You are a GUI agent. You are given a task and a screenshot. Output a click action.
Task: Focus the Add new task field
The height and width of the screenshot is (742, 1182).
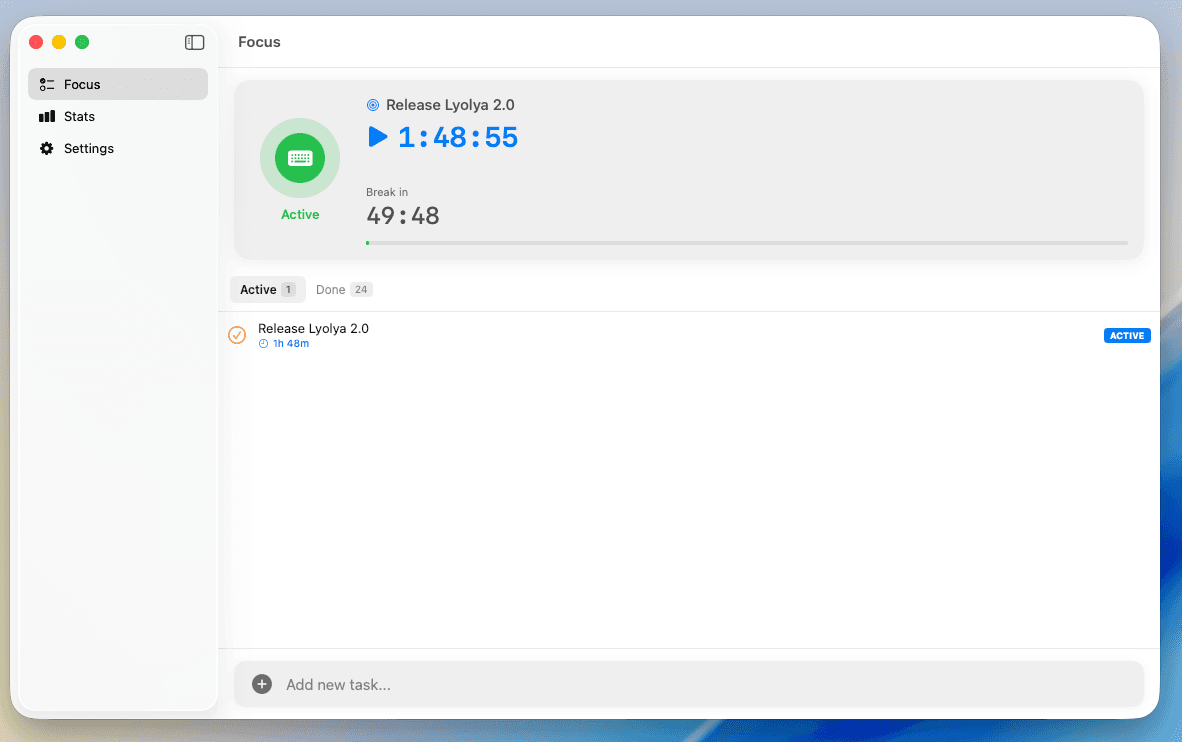[700, 685]
